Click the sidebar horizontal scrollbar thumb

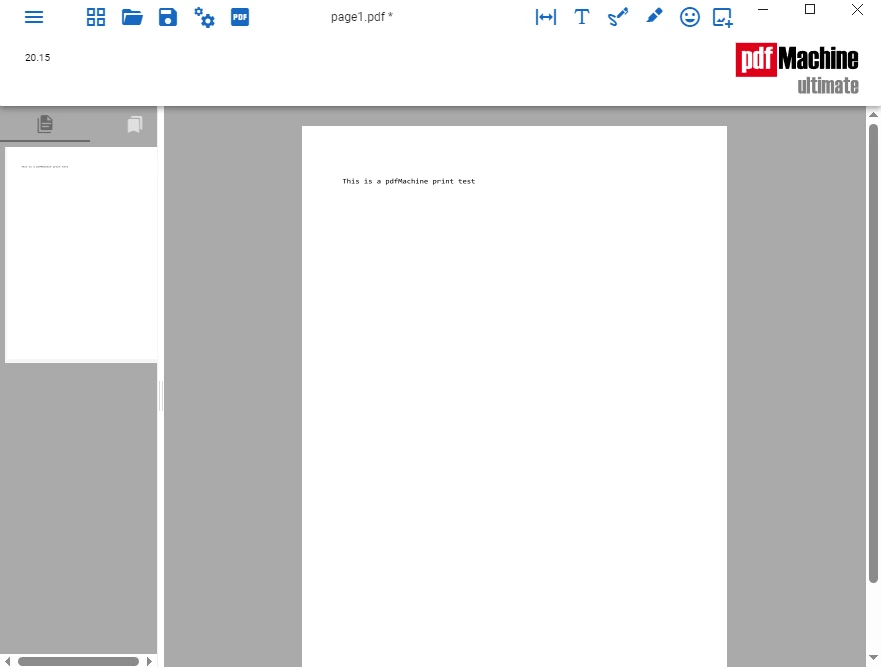pyautogui.click(x=78, y=661)
